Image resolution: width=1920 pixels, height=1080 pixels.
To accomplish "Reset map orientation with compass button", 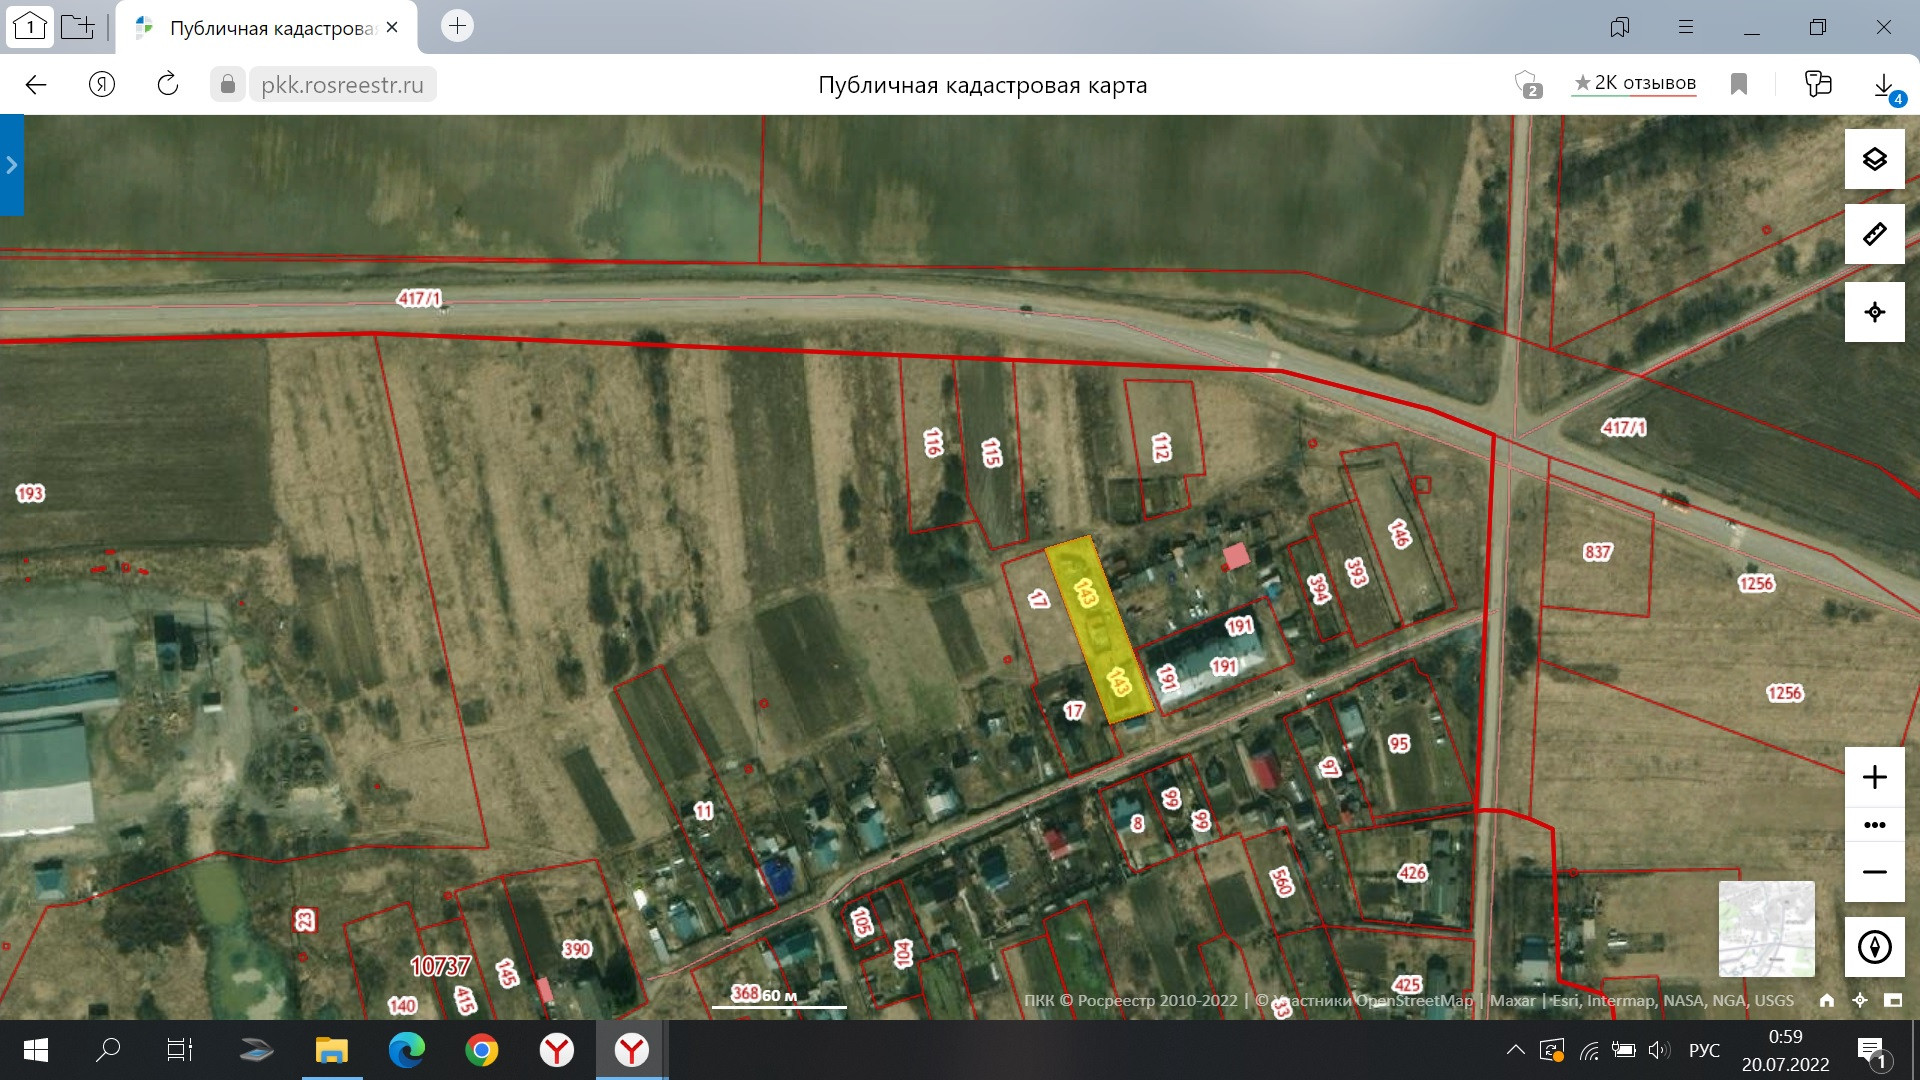I will pyautogui.click(x=1874, y=946).
